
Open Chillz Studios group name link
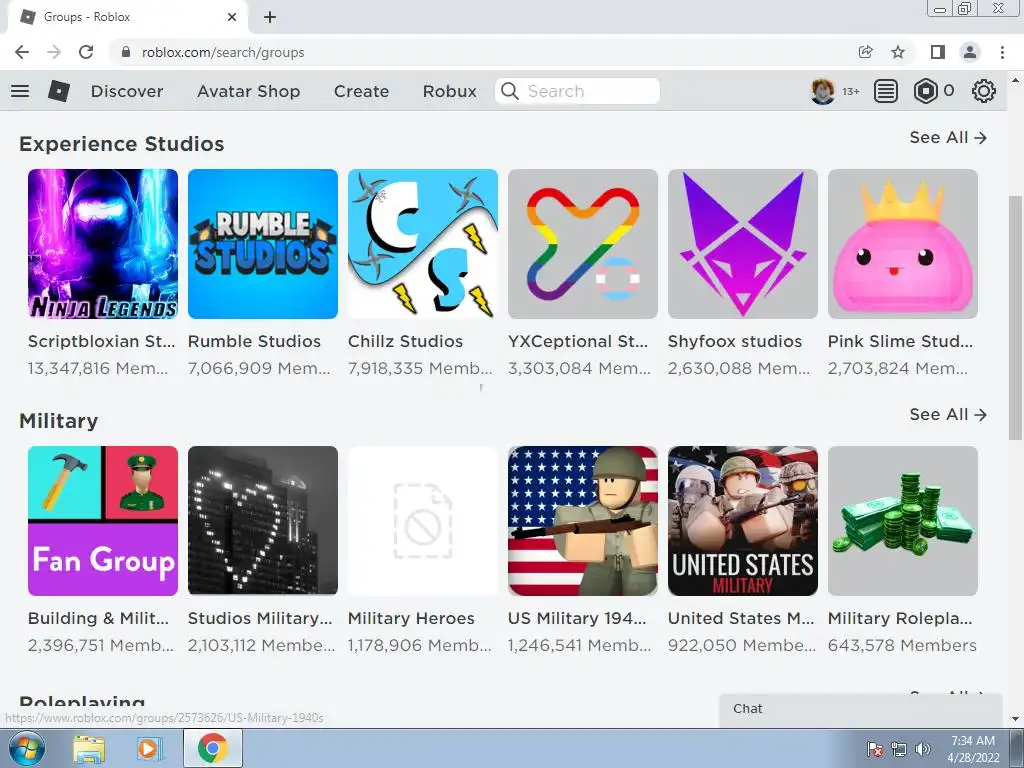point(406,342)
